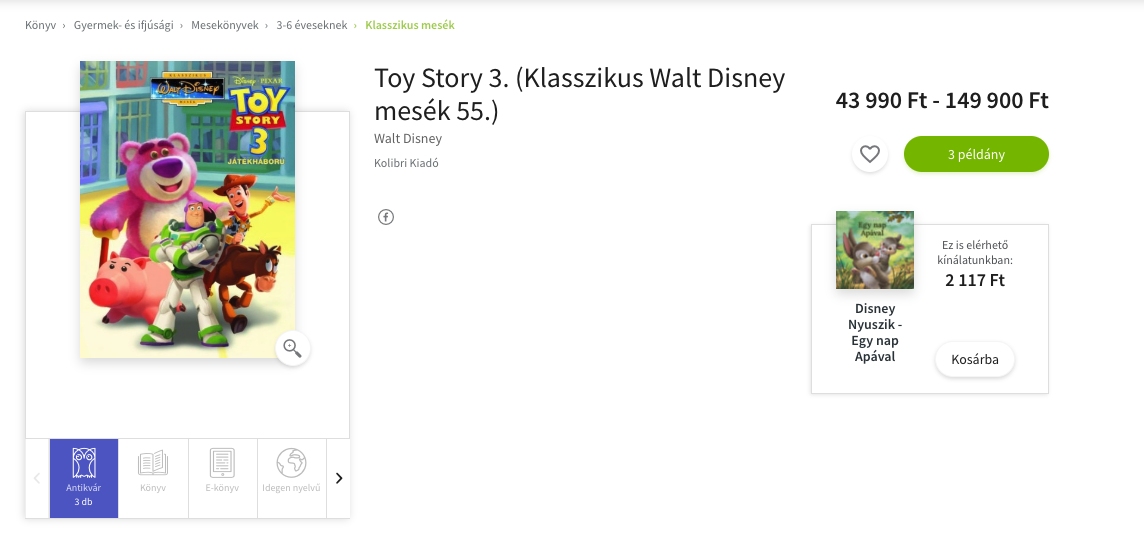This screenshot has height=543, width=1144.
Task: Open the Kolibri Kiadó publisher link
Action: [x=406, y=163]
